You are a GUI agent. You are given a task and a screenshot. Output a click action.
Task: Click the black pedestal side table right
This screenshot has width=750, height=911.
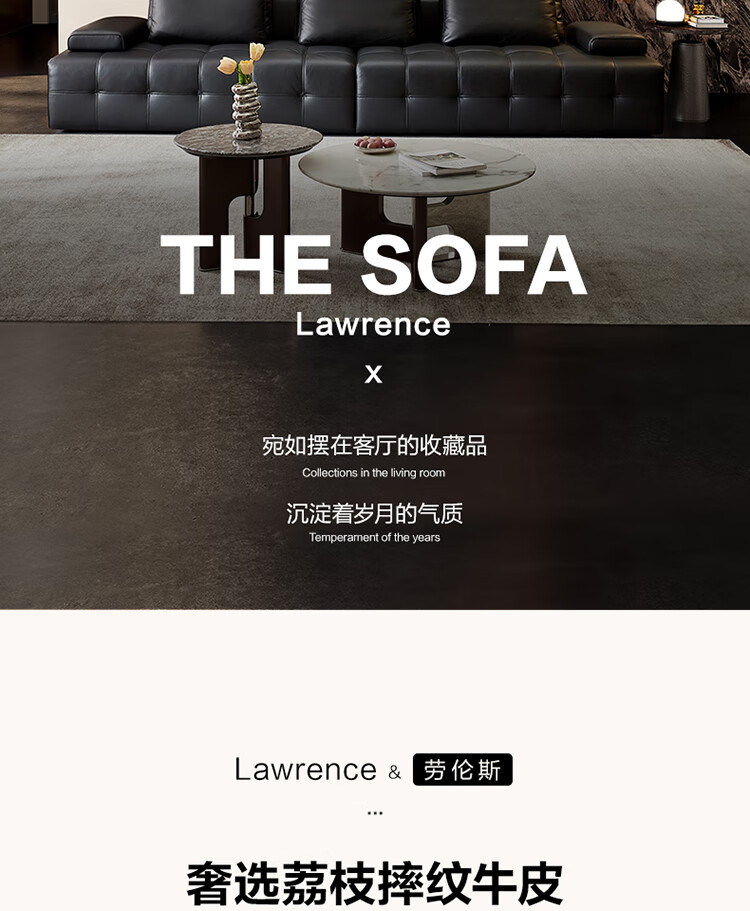click(690, 78)
